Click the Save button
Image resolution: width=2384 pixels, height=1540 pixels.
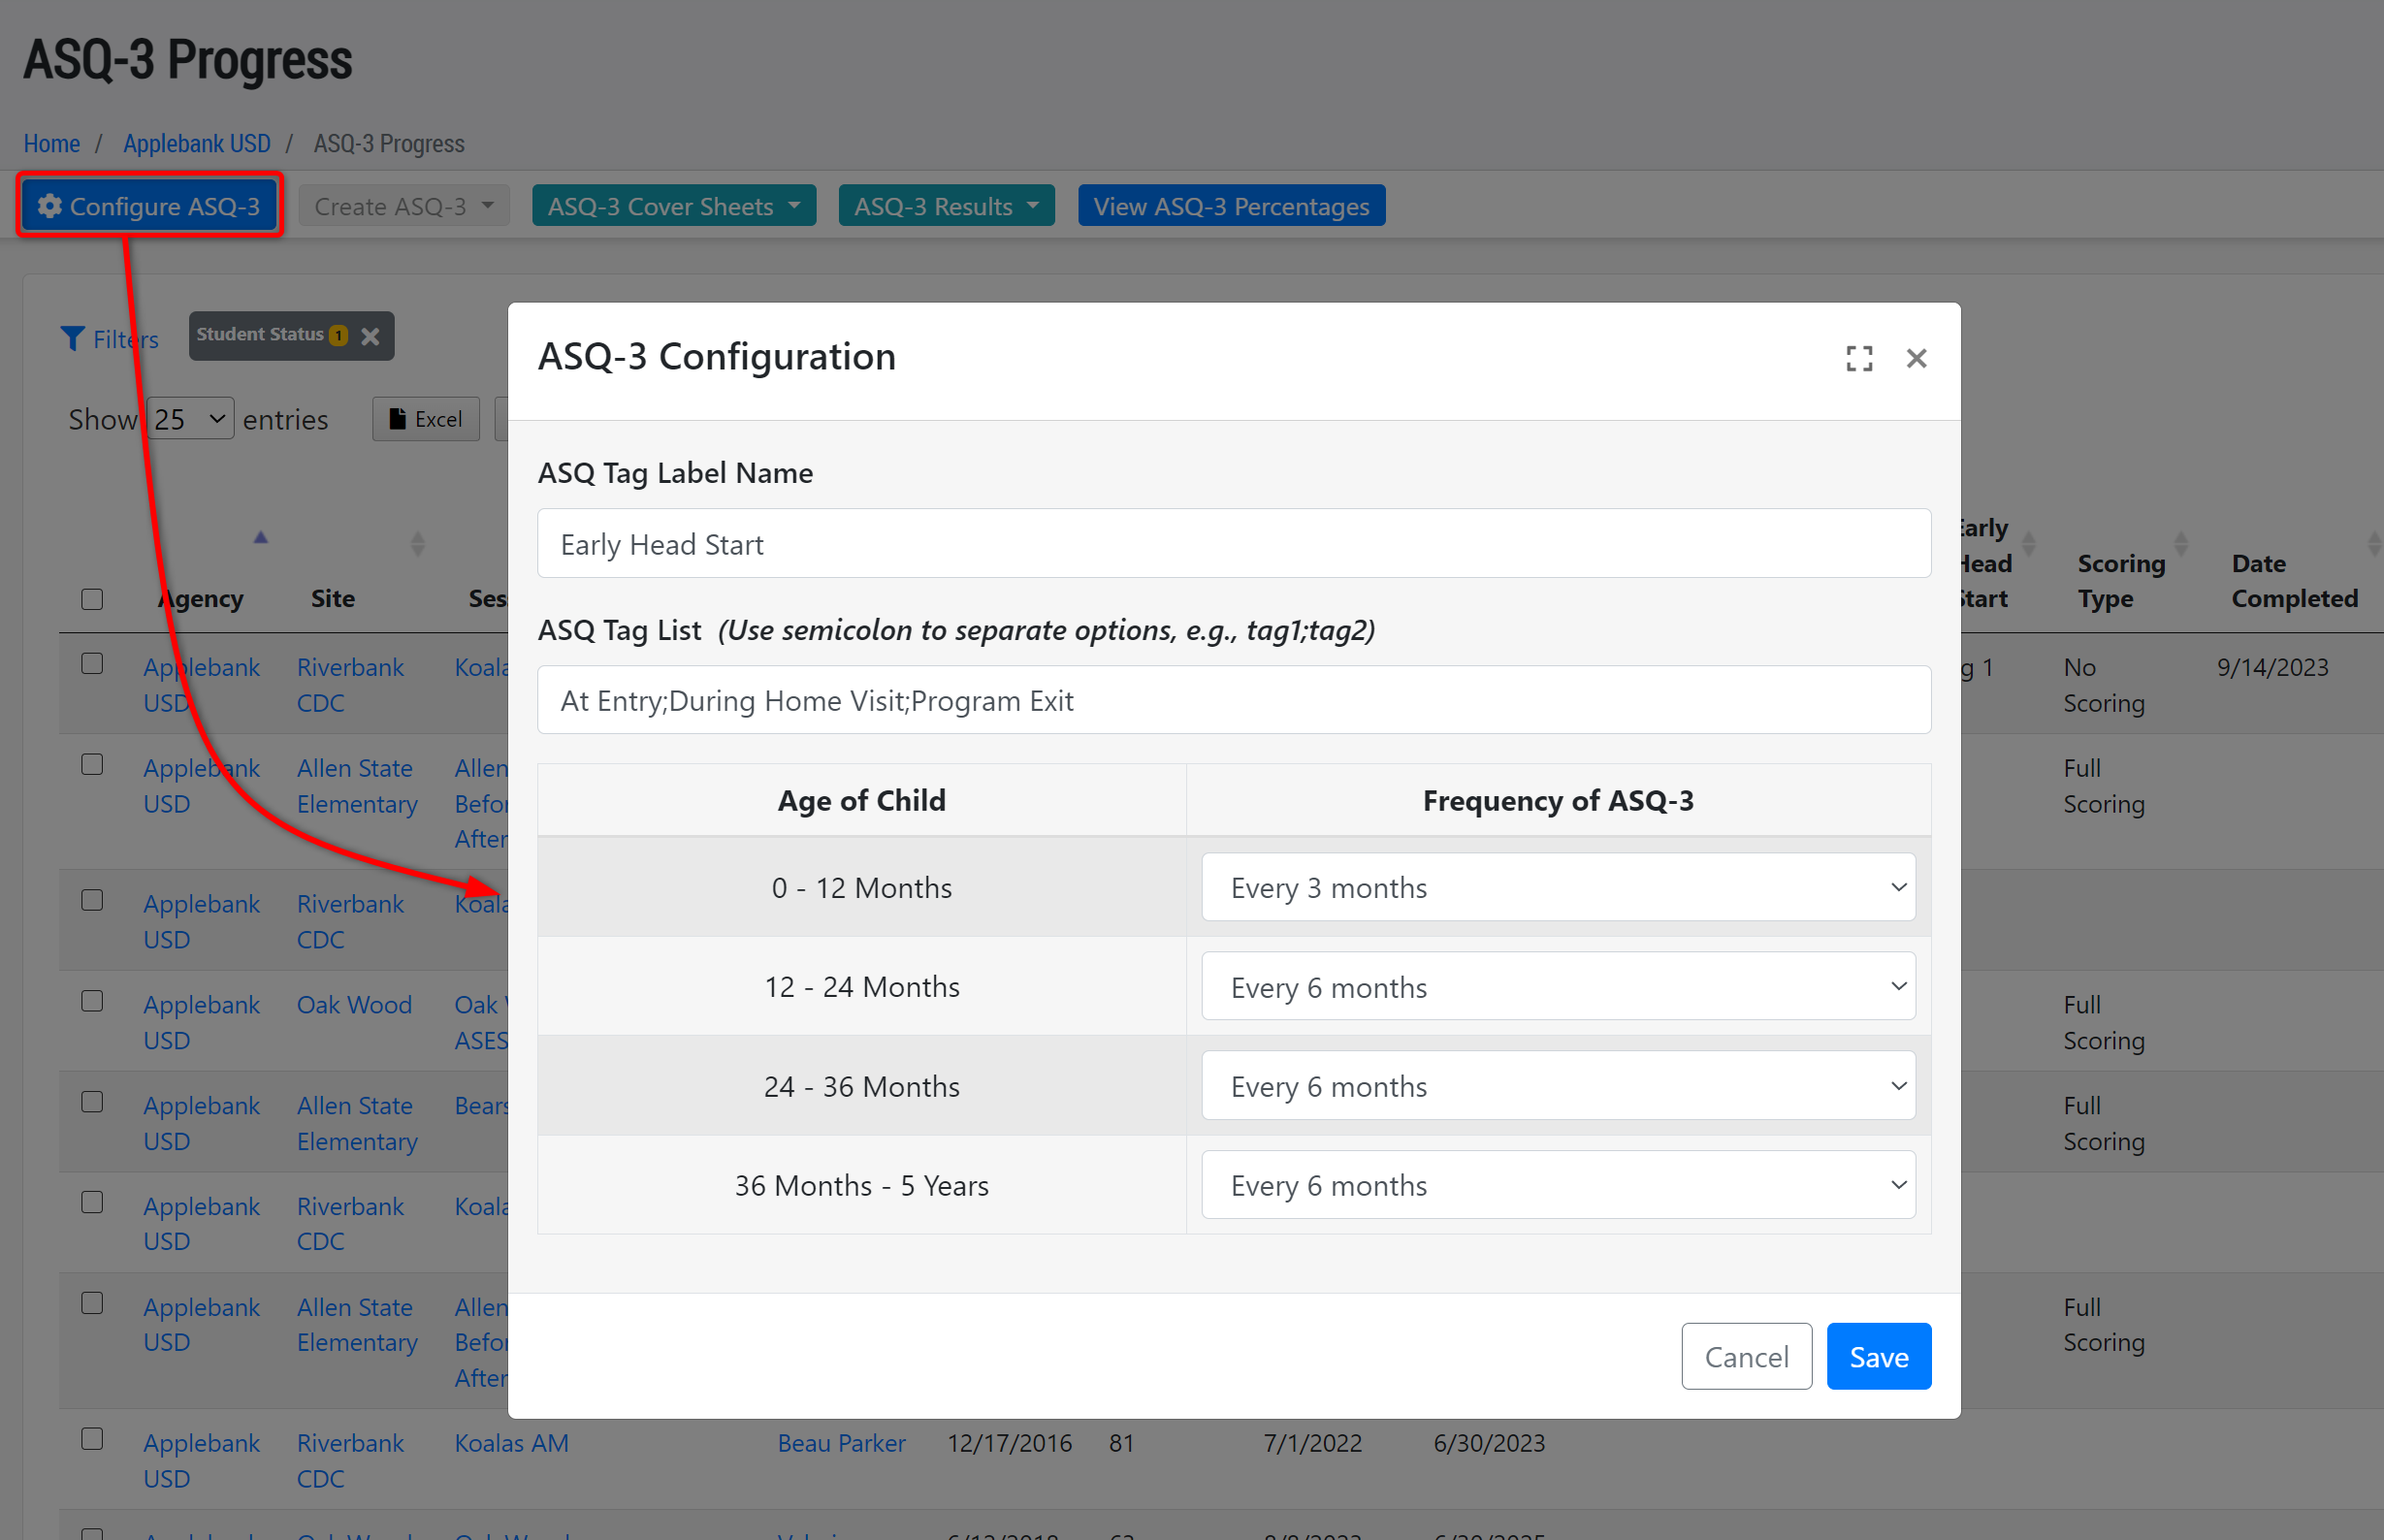tap(1877, 1356)
